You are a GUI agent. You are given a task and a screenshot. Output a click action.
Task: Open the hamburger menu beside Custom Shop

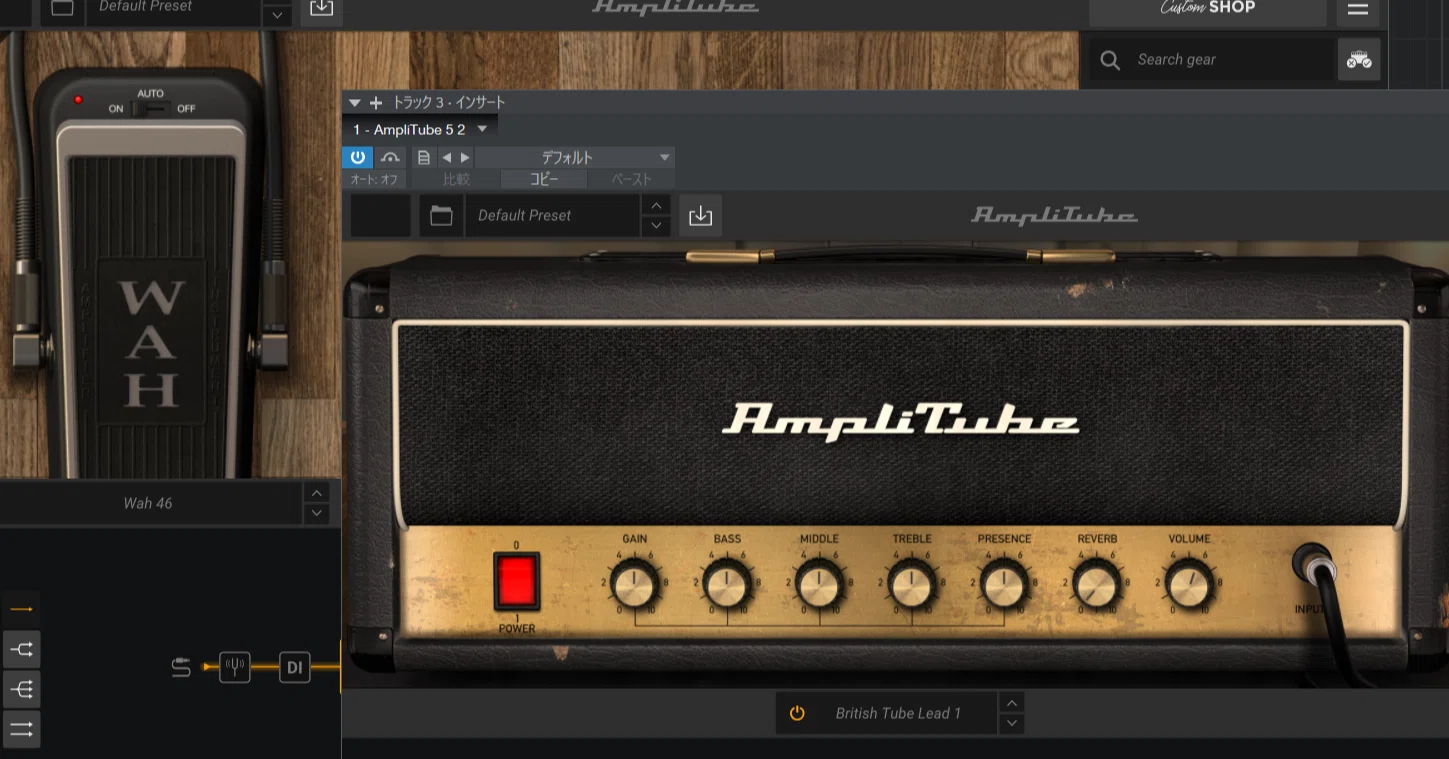coord(1357,9)
